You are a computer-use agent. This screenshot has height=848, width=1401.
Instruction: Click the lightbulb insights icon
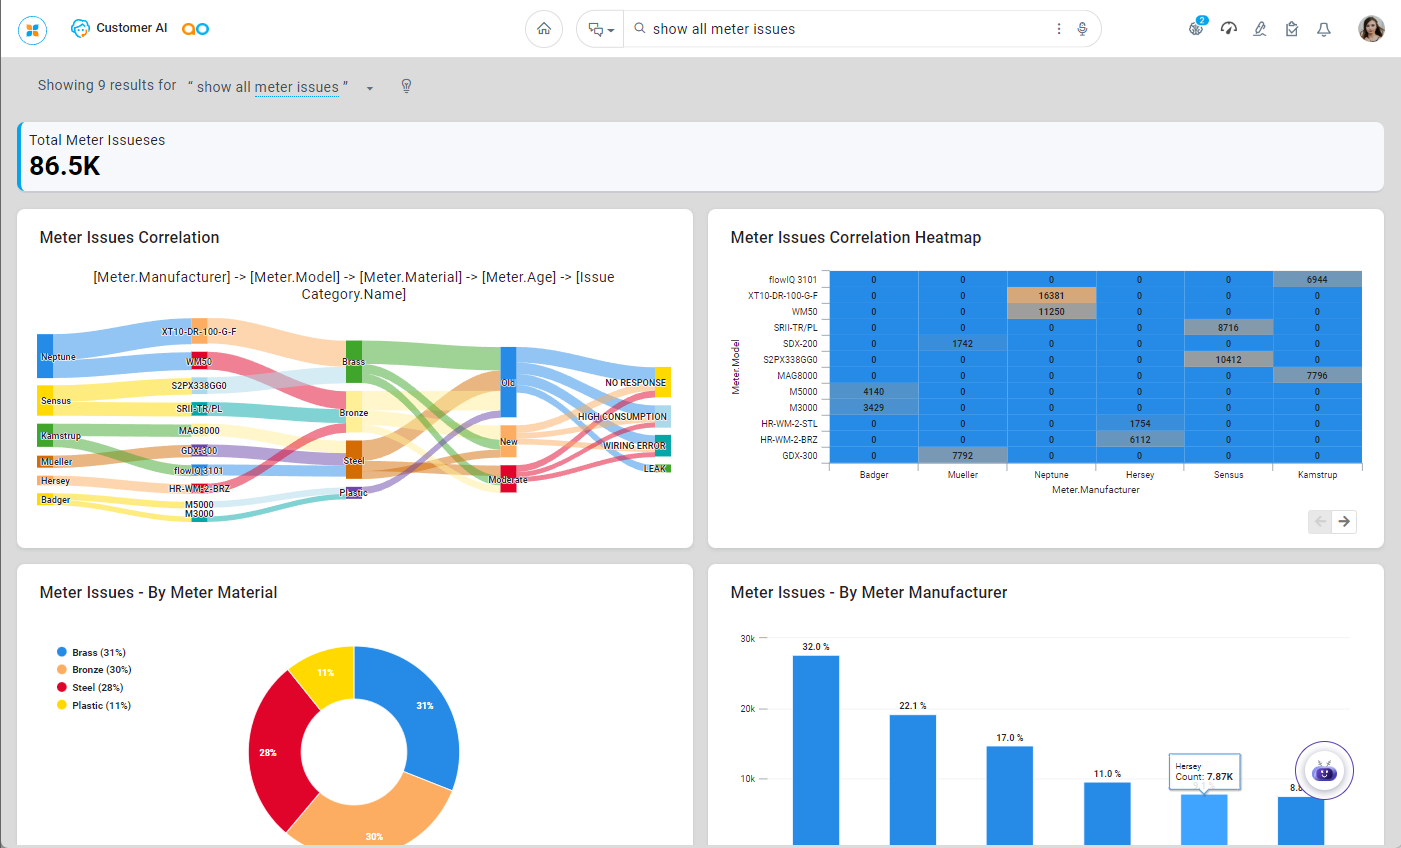click(406, 86)
